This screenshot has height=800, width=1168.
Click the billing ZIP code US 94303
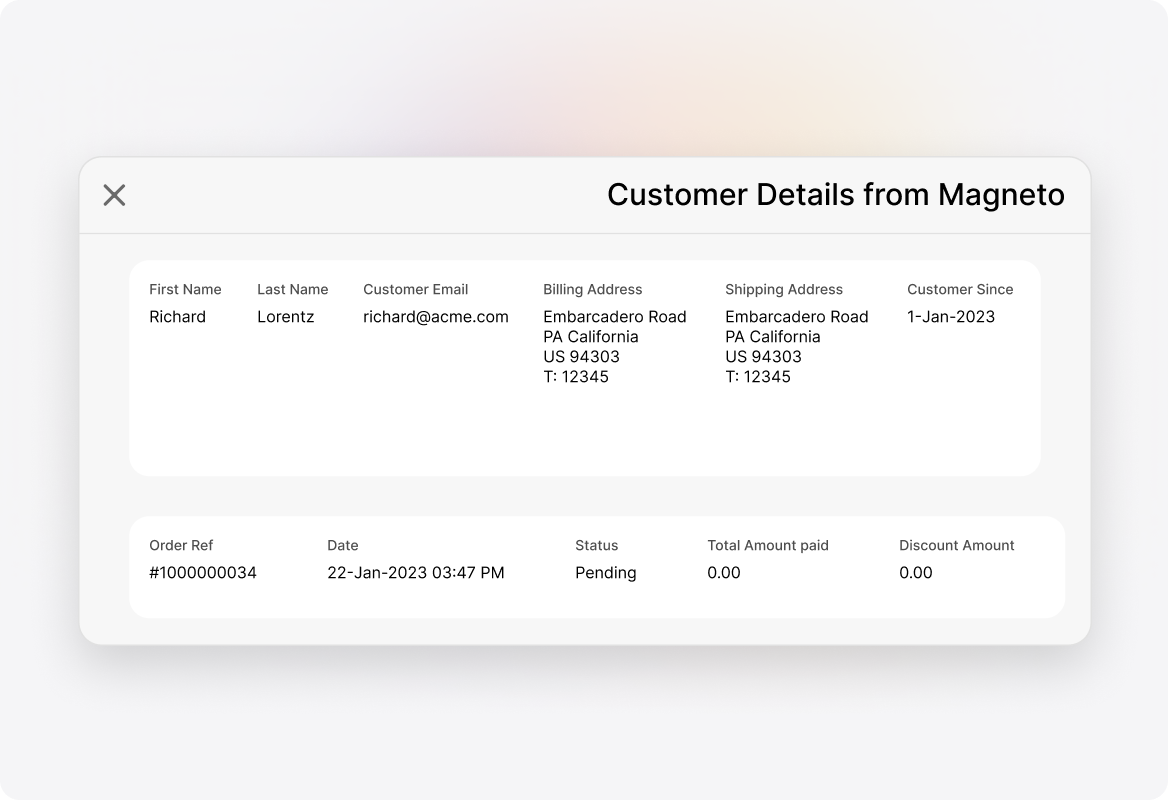(579, 356)
